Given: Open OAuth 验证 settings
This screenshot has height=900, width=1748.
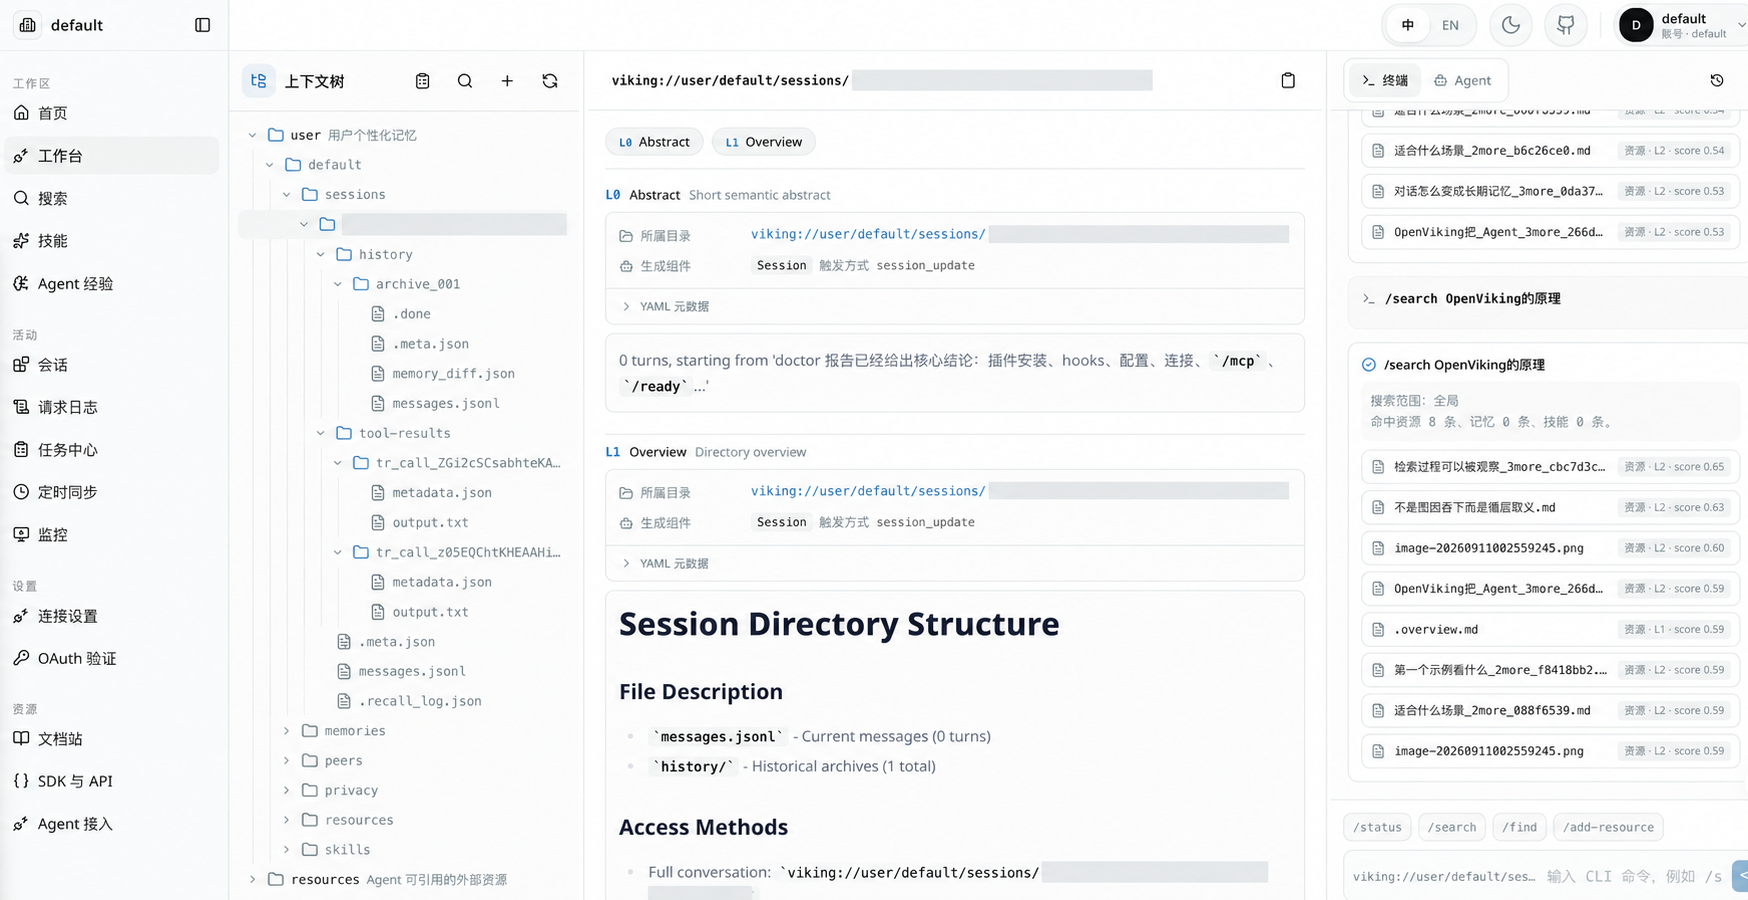Looking at the screenshot, I should point(112,658).
